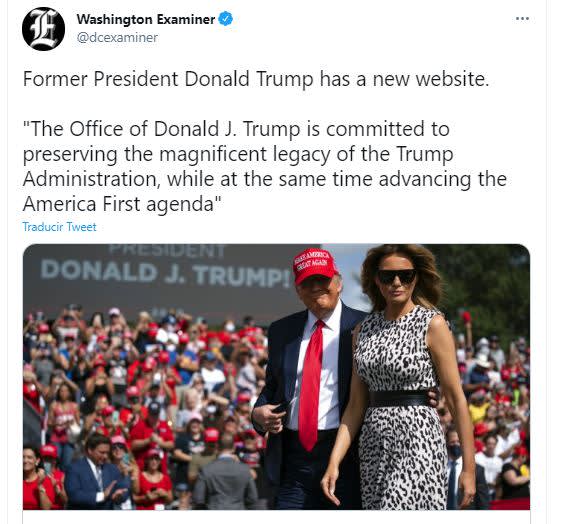562x524 pixels.
Task: Click the Washington Examiner profile avatar
Action: 43,29
